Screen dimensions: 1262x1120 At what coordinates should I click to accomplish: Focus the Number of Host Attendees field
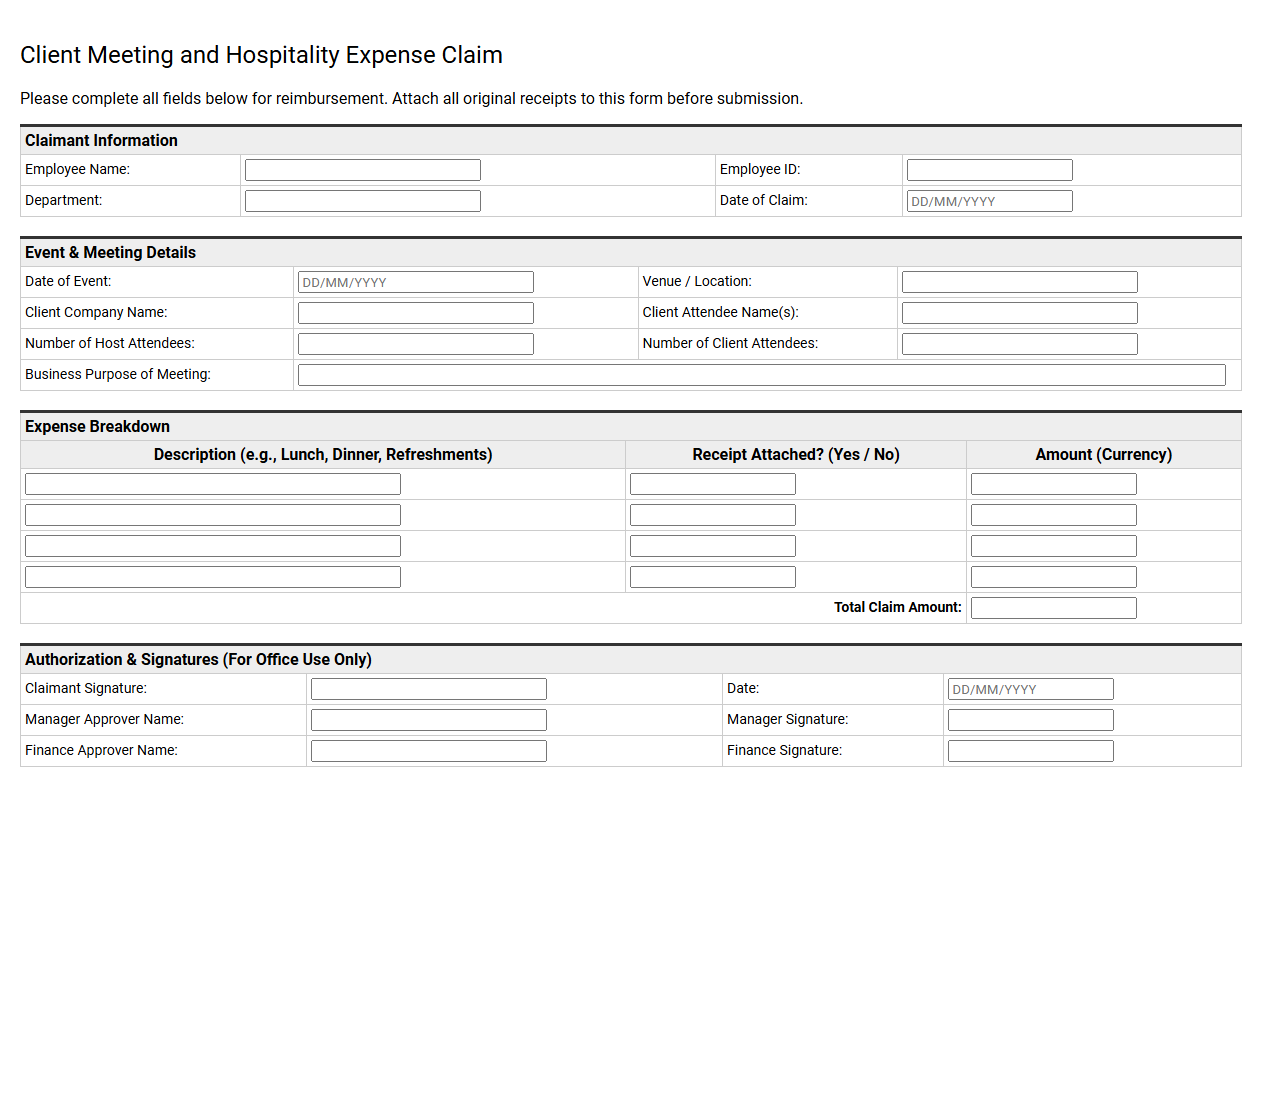(x=416, y=344)
